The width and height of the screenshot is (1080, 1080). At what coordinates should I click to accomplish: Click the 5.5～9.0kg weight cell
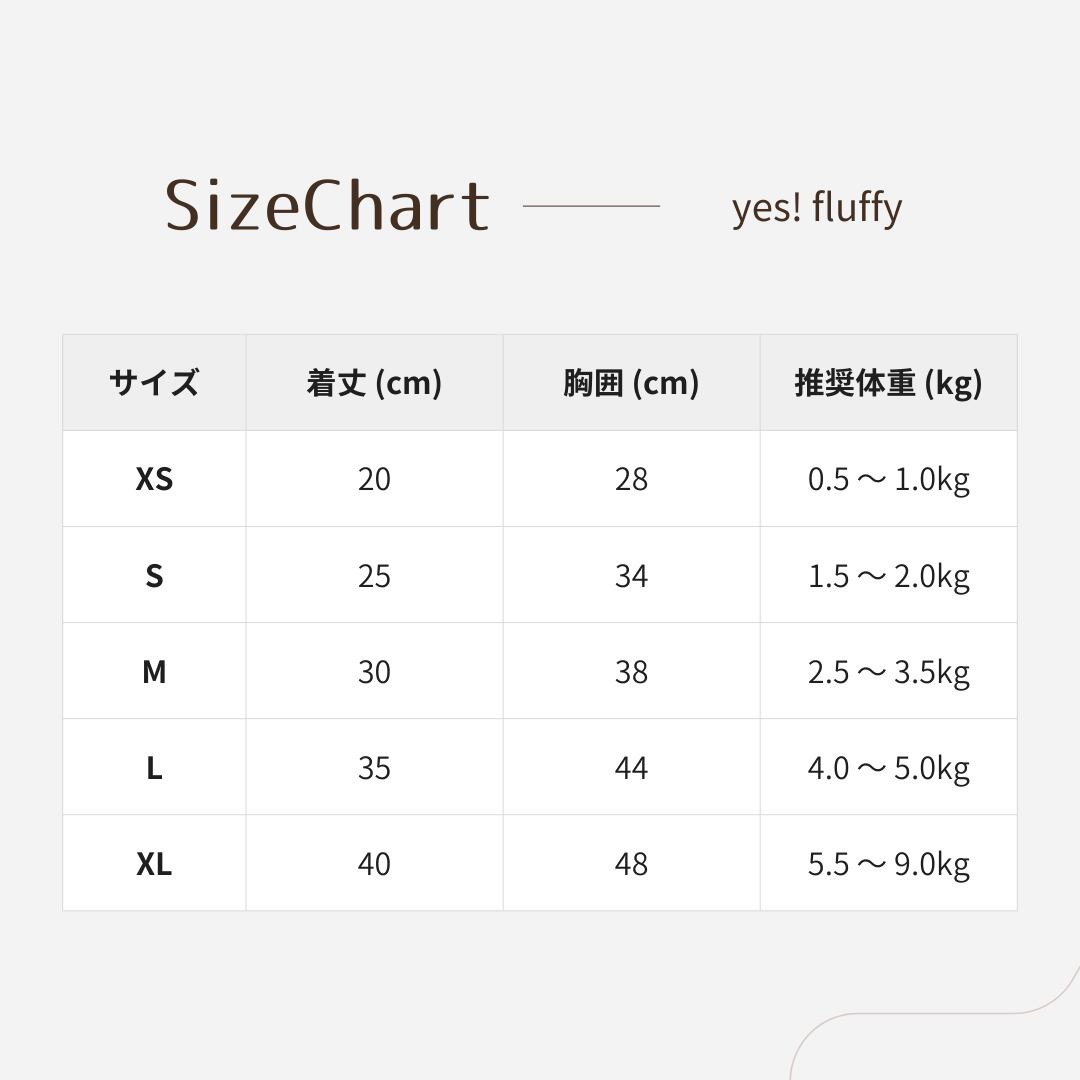(888, 864)
